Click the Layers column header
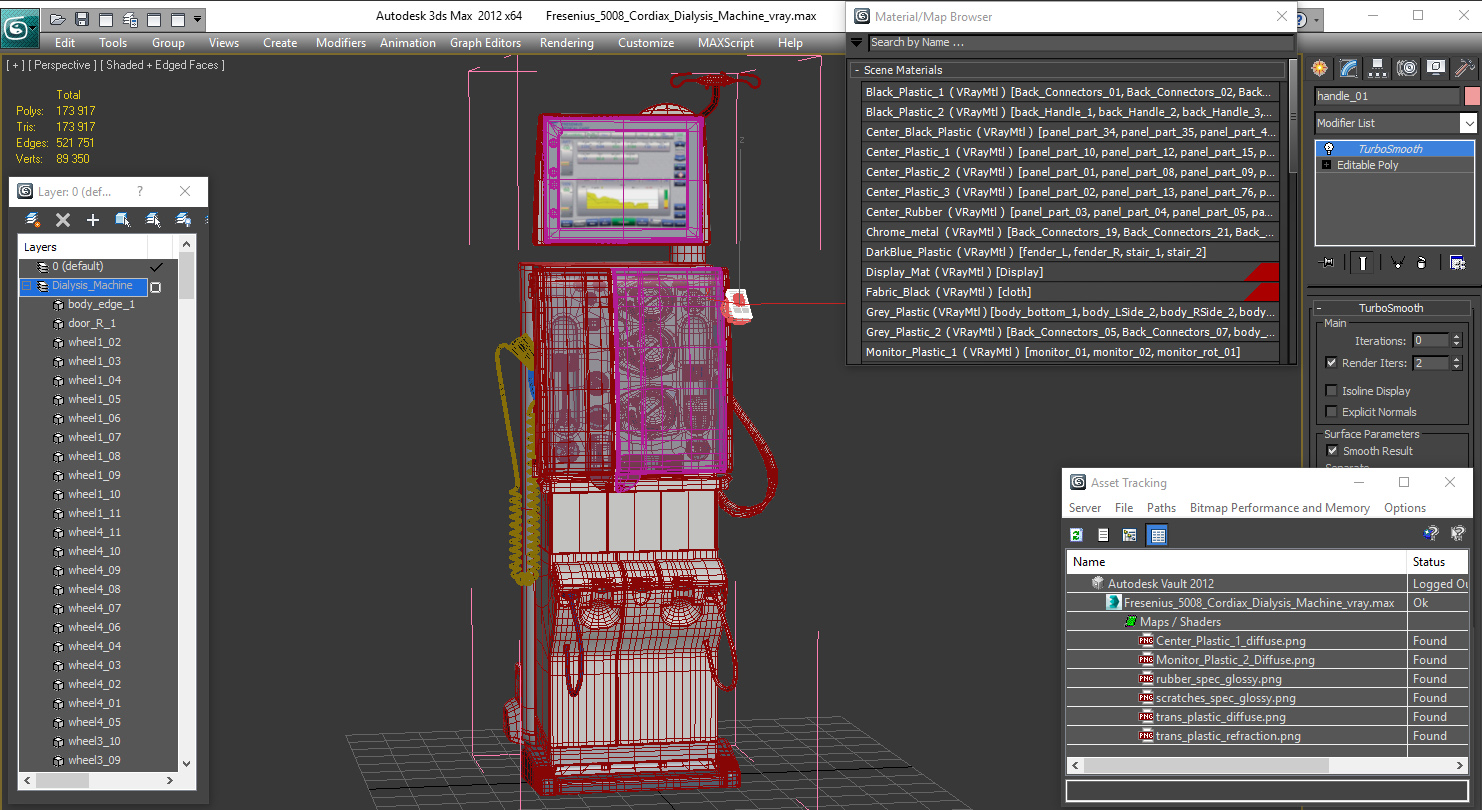Viewport: 1482px width, 810px height. (x=83, y=247)
